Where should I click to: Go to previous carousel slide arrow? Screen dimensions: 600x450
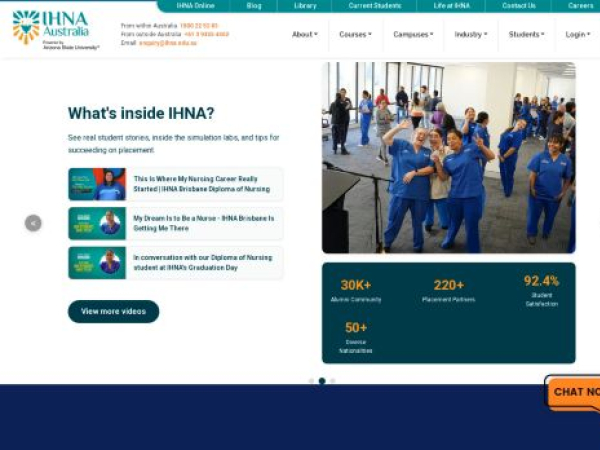pyautogui.click(x=33, y=223)
